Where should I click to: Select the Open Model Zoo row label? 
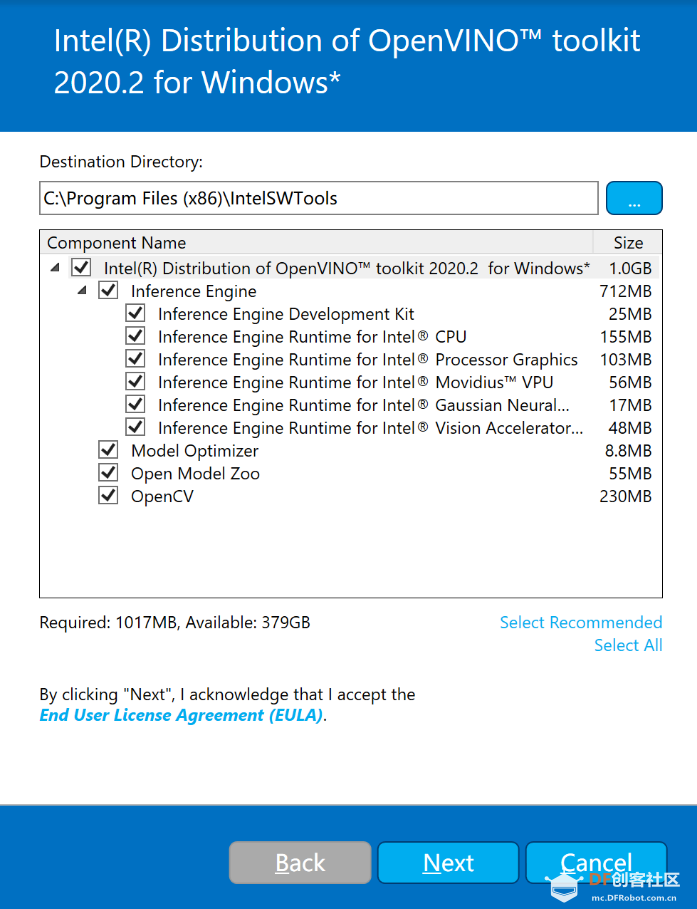coord(195,473)
